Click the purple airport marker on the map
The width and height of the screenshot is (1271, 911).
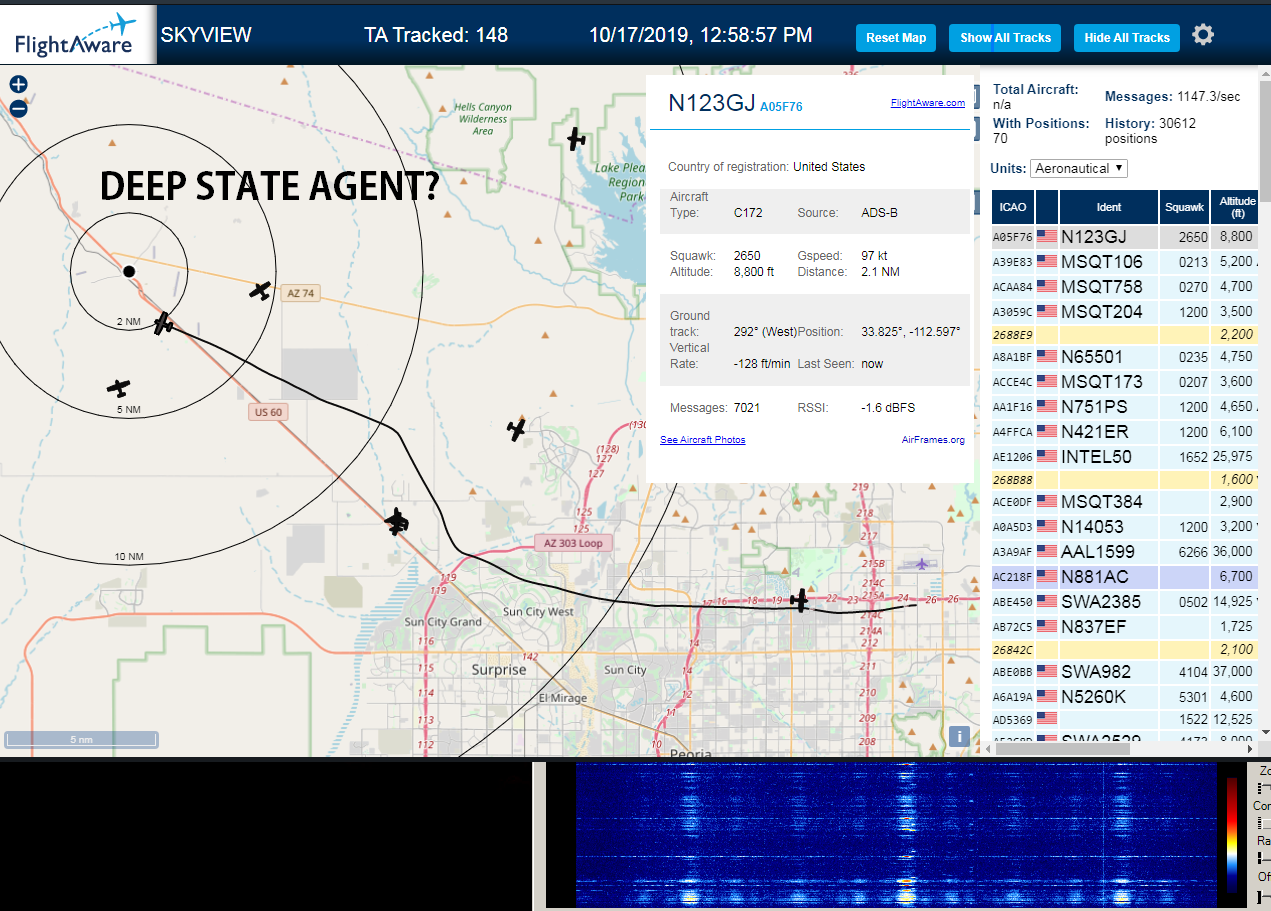coord(922,564)
